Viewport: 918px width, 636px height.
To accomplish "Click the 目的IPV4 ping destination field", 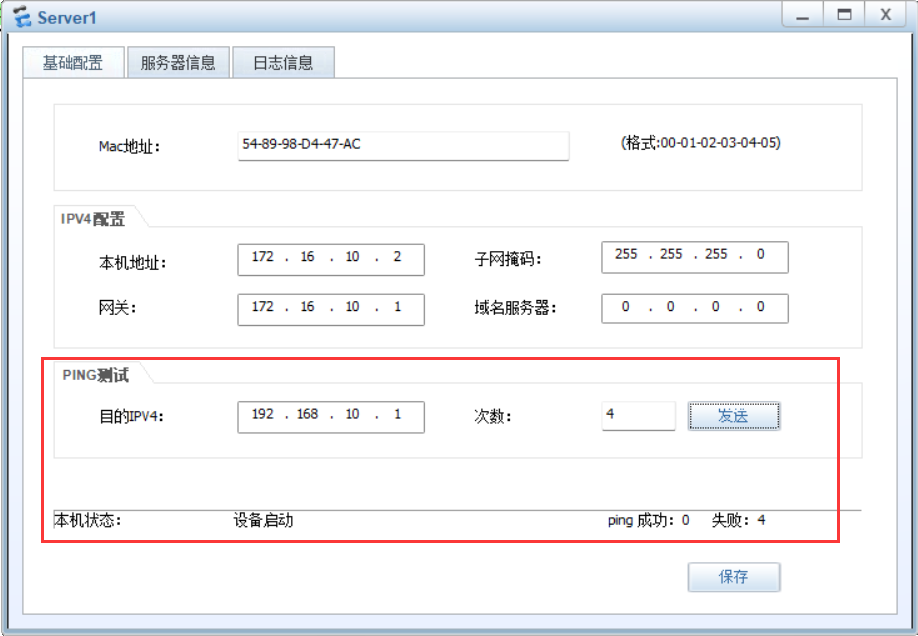I will (330, 417).
